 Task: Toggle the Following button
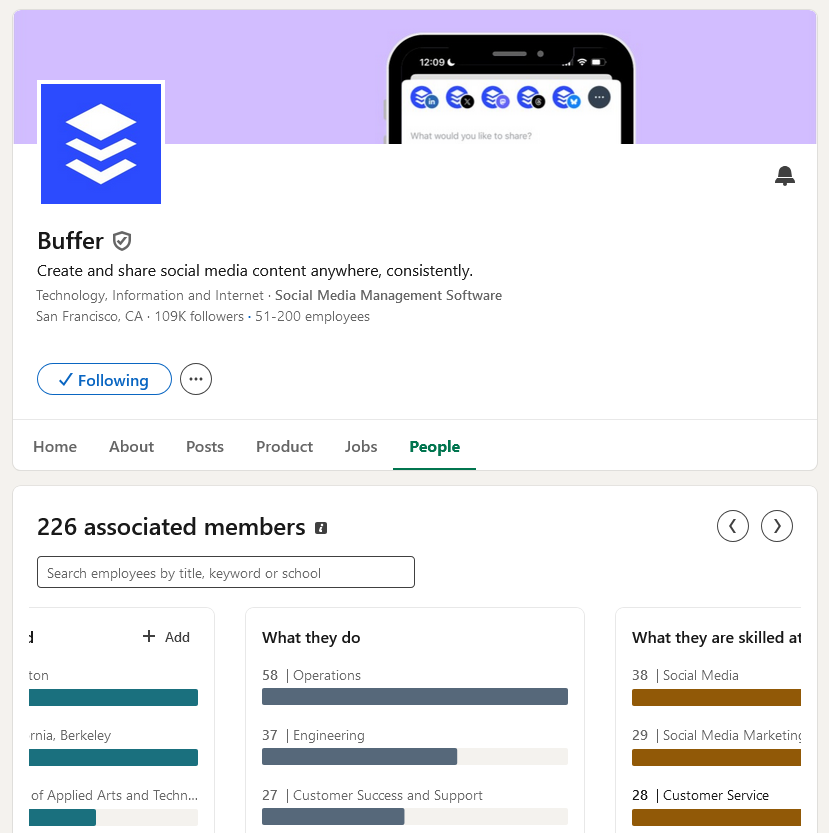click(x=104, y=379)
